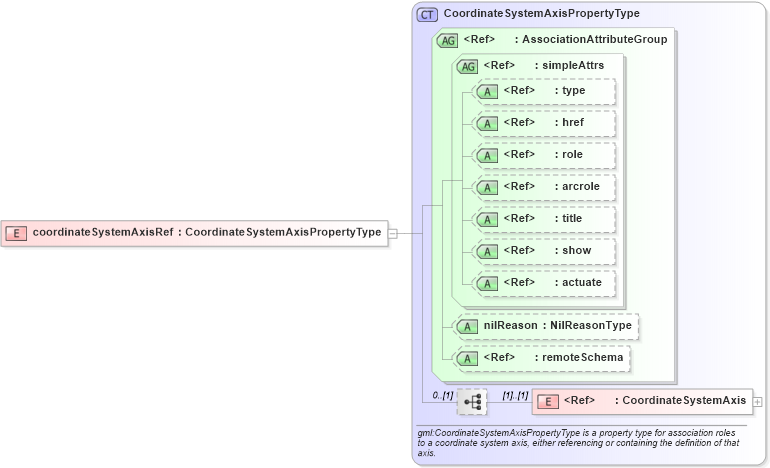Select the AssociationAttributeGroup reference label
The height and width of the screenshot is (468, 770).
point(591,39)
